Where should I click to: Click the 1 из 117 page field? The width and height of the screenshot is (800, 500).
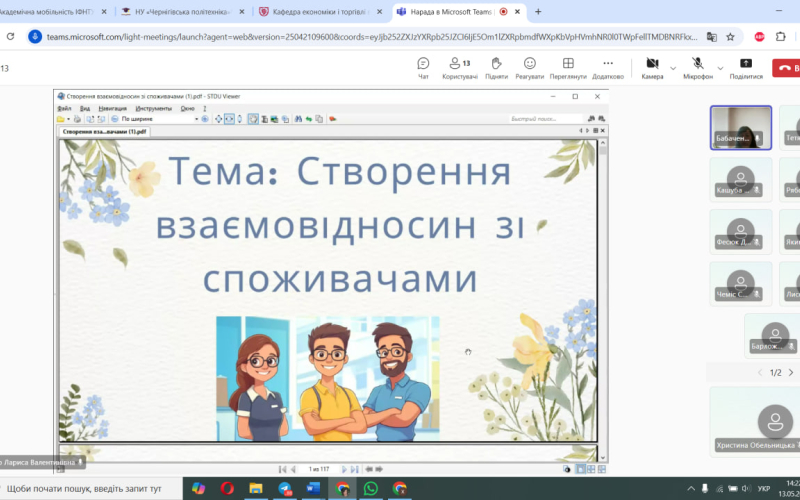(x=319, y=469)
